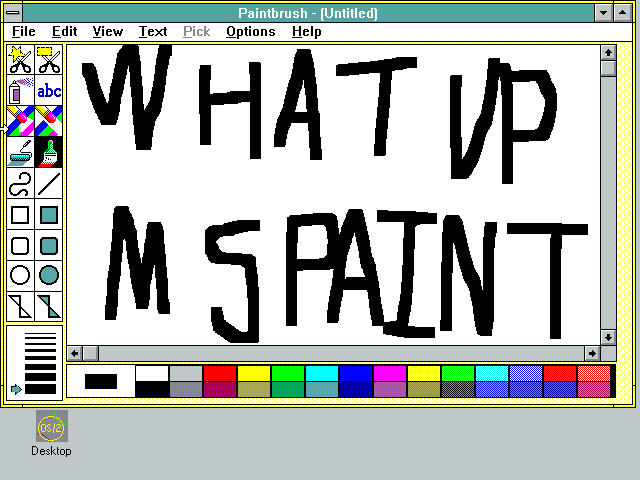Select the hollow Box tool
Image resolution: width=640 pixels, height=480 pixels.
click(x=20, y=215)
